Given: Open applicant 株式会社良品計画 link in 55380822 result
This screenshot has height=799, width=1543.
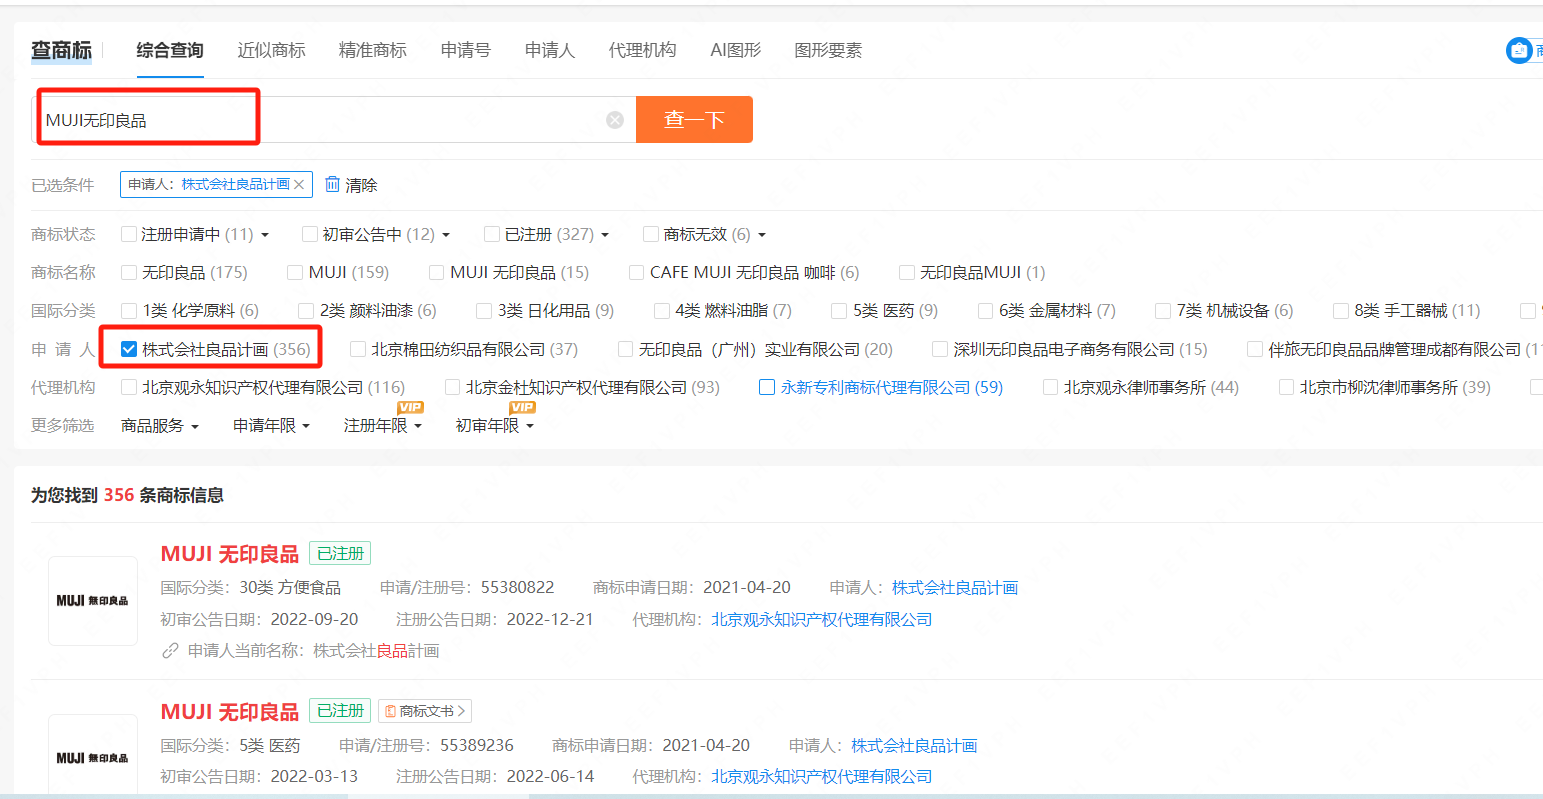Looking at the screenshot, I should tap(955, 588).
